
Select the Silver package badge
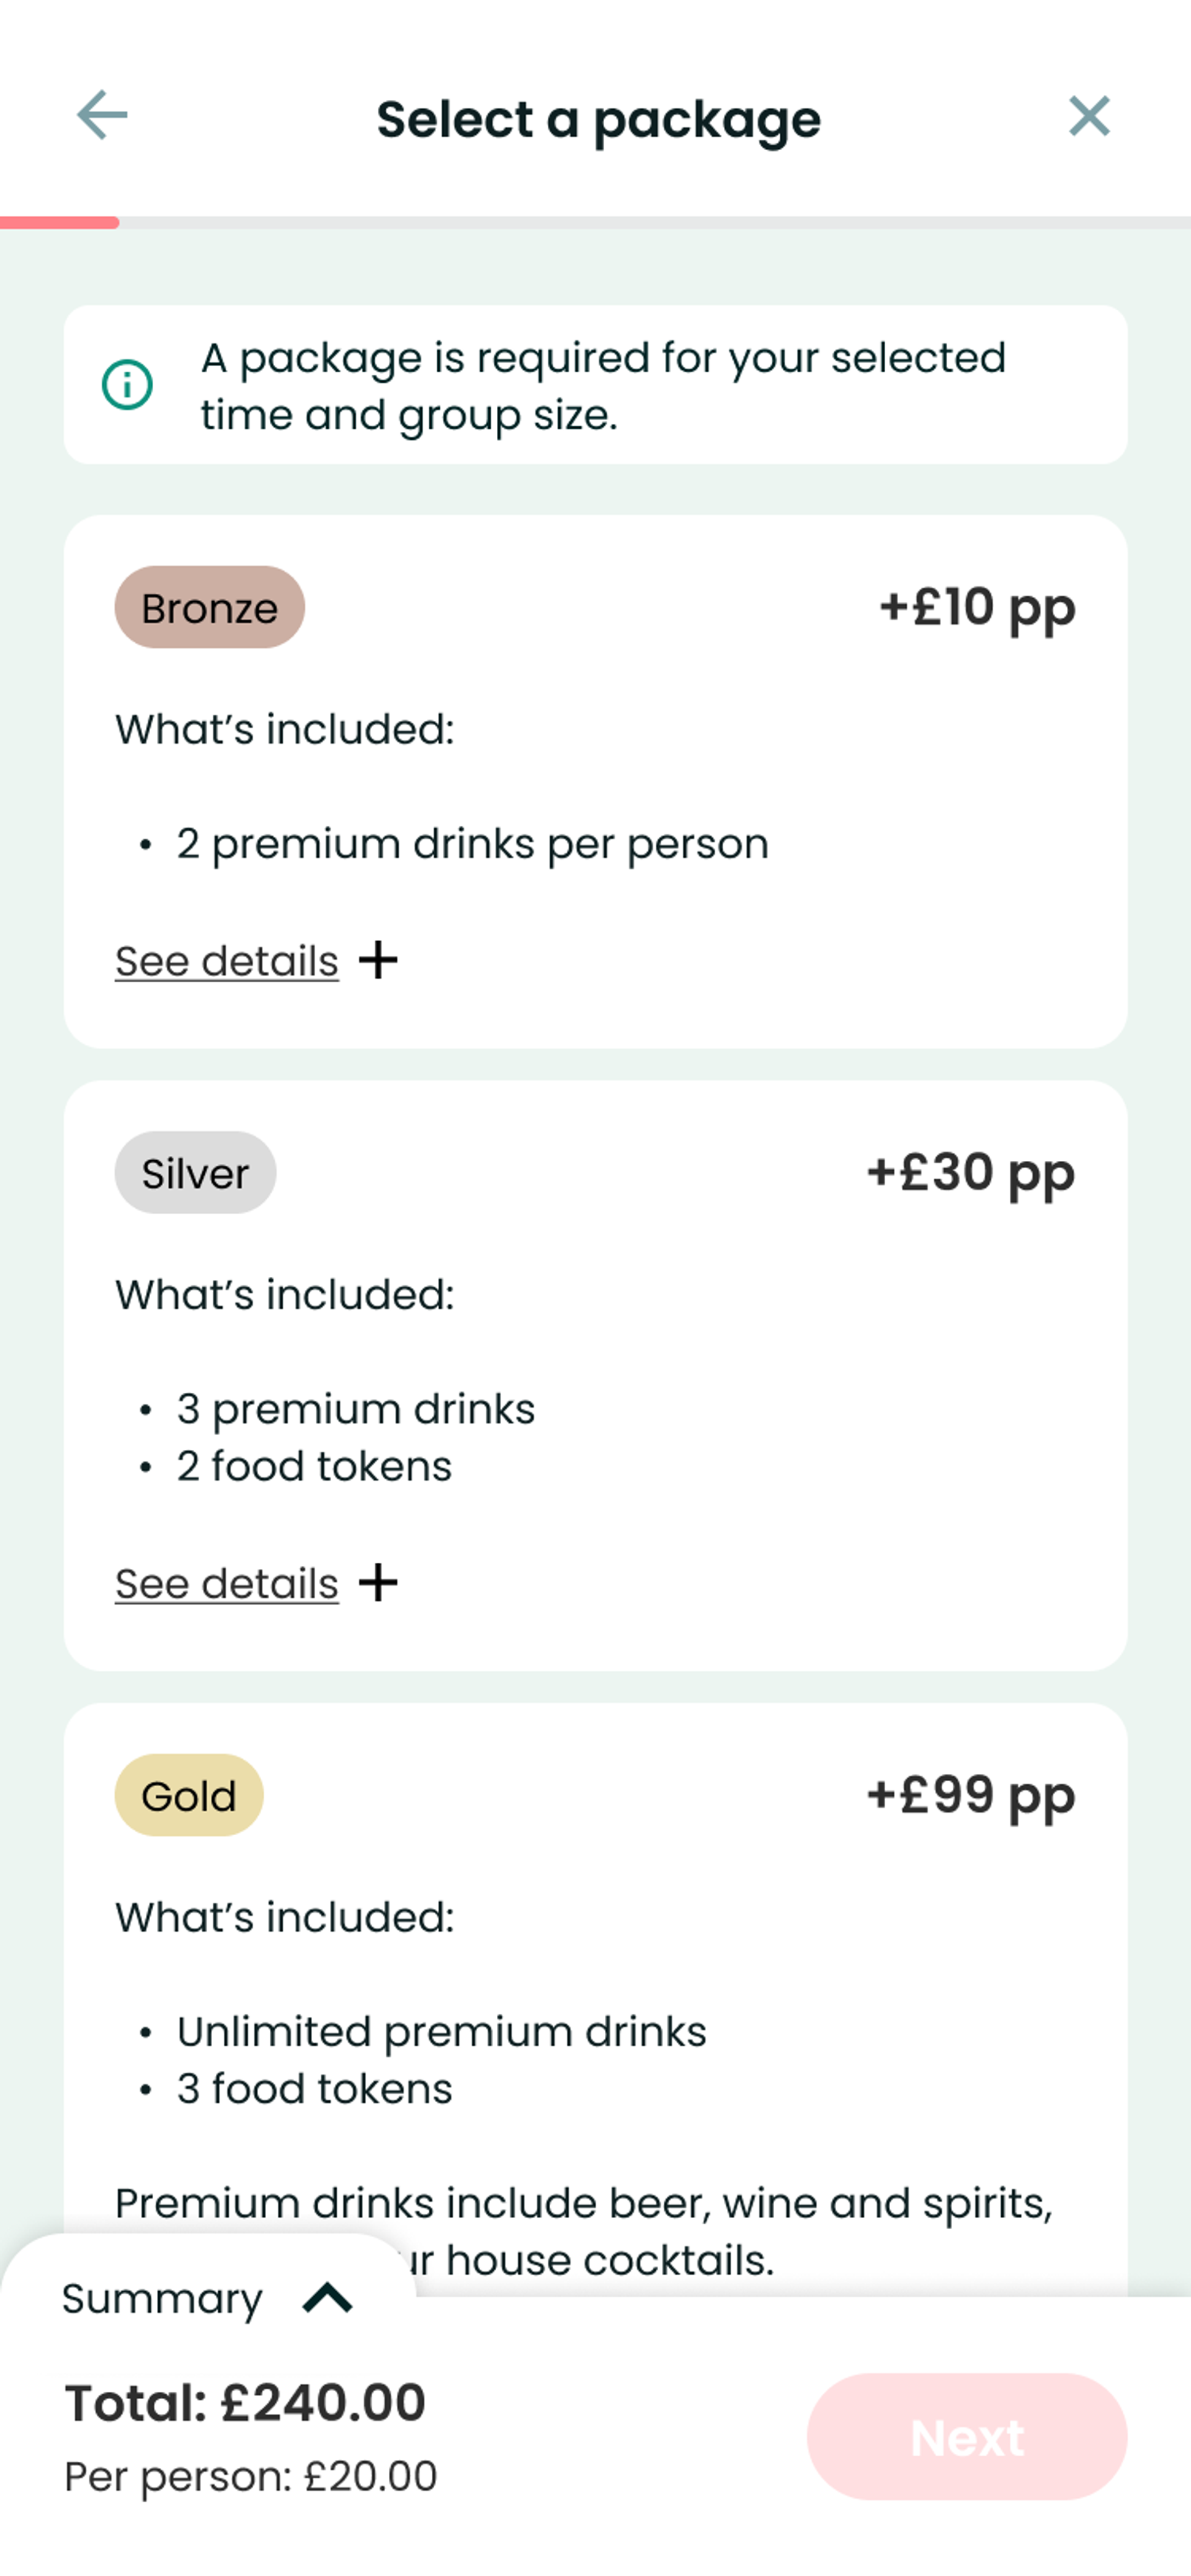point(195,1173)
